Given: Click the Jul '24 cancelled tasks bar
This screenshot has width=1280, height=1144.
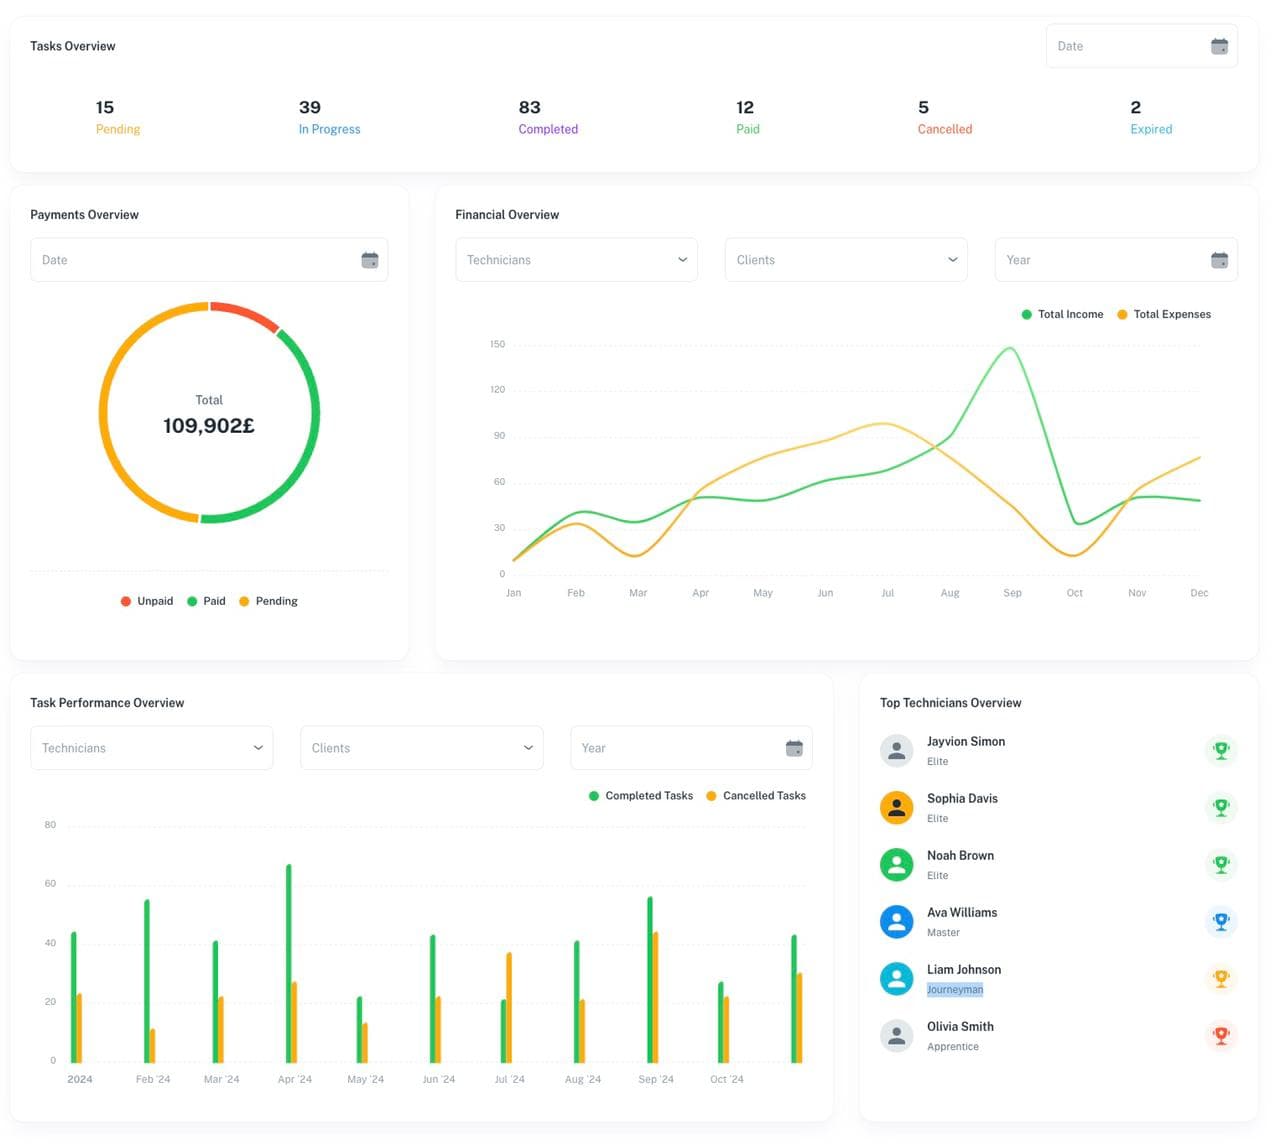Looking at the screenshot, I should (509, 1007).
